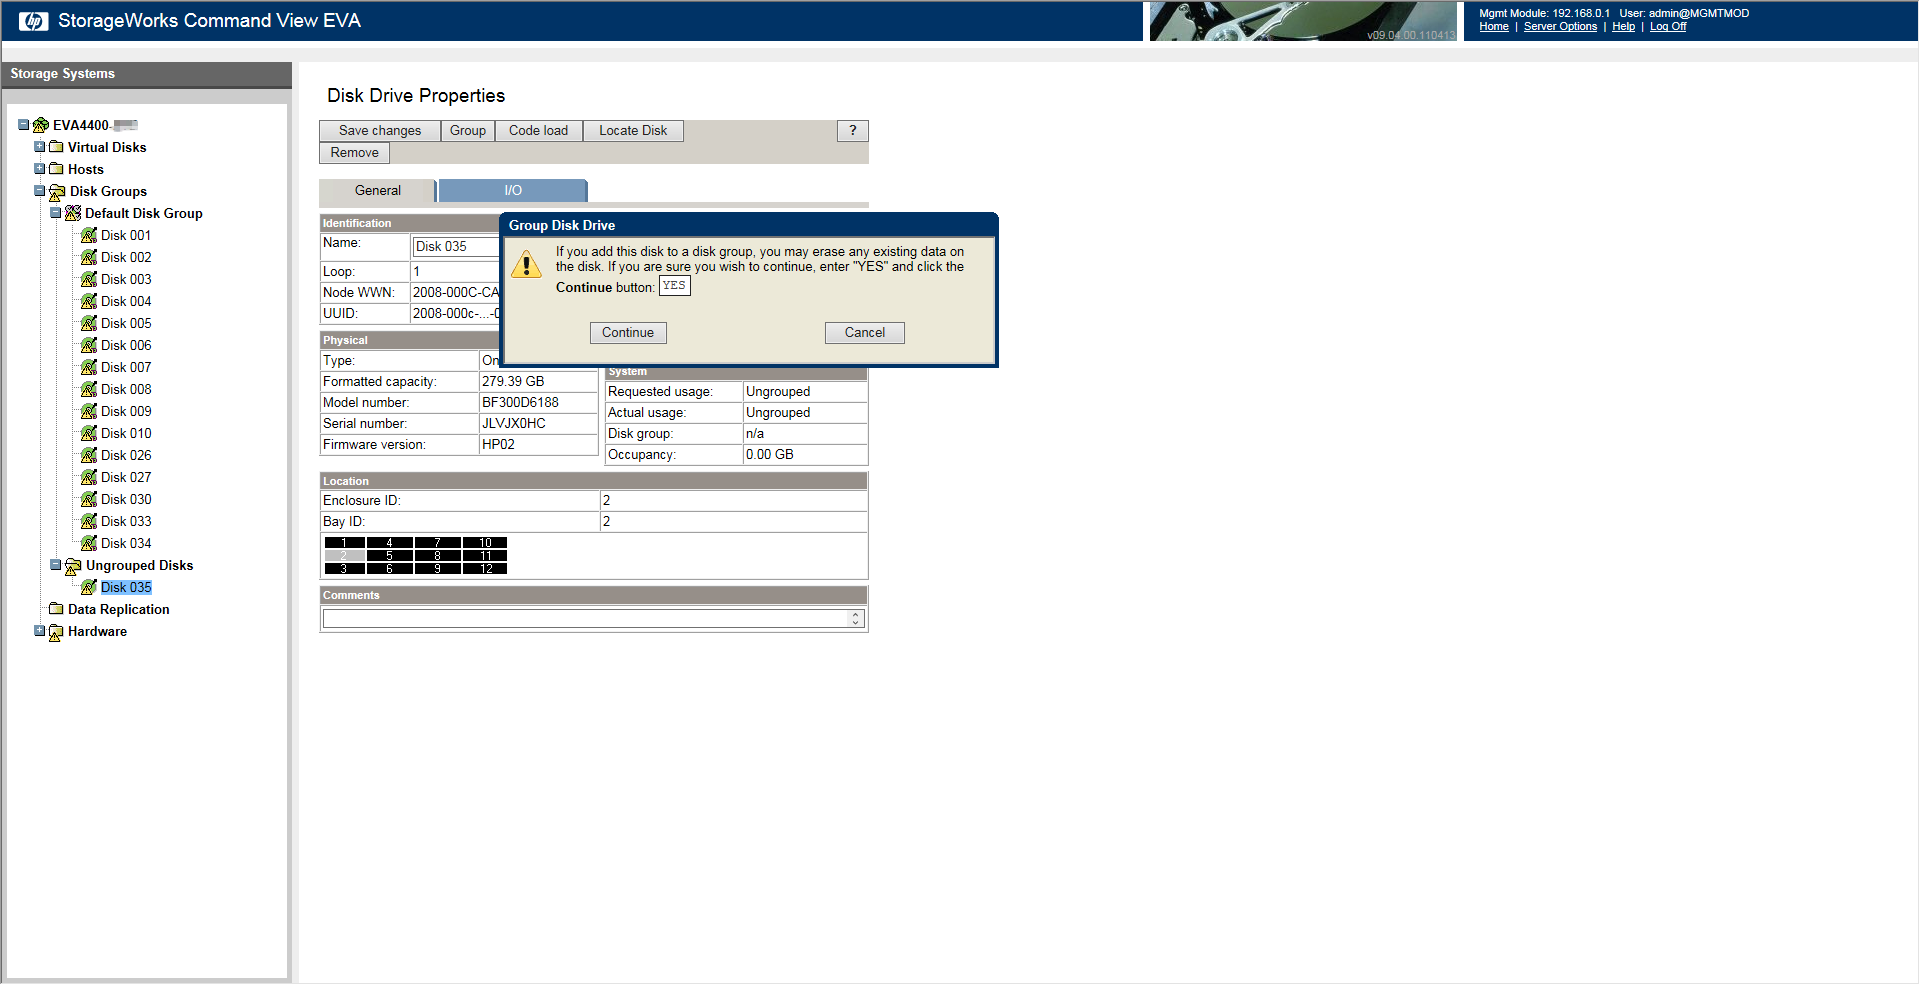Viewport: 1920px width, 985px height.
Task: Click the Disk 001 drive icon
Action: [x=89, y=236]
